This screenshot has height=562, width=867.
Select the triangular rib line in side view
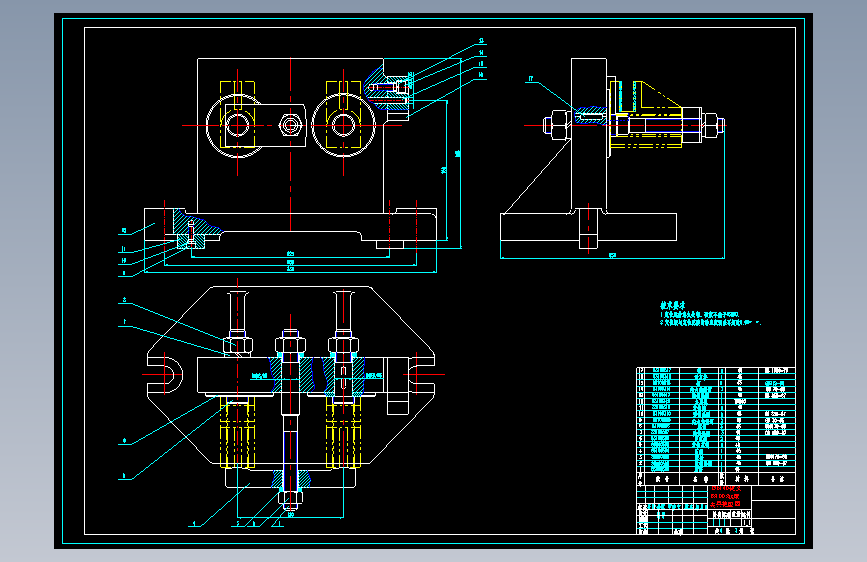tap(536, 176)
